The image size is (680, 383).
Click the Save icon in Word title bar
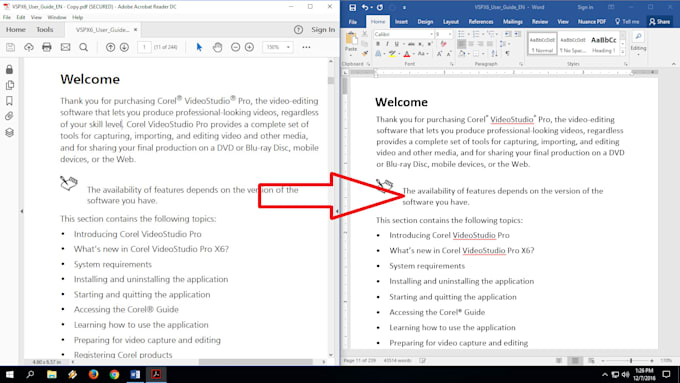coord(353,7)
